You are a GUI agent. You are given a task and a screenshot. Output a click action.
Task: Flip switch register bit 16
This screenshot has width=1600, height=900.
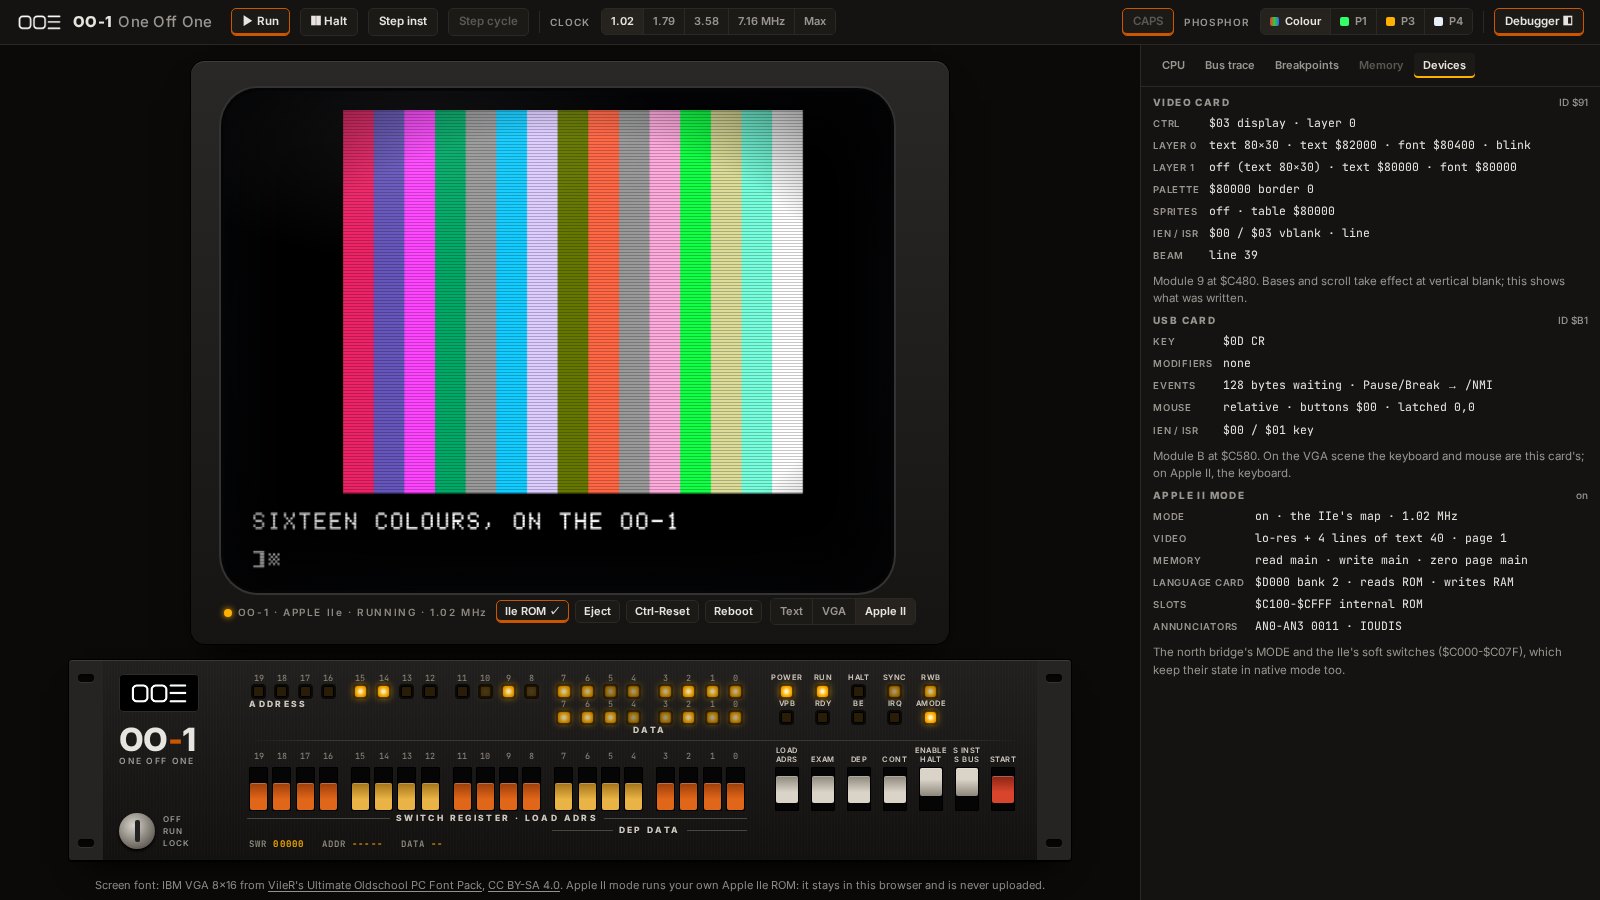(x=328, y=788)
